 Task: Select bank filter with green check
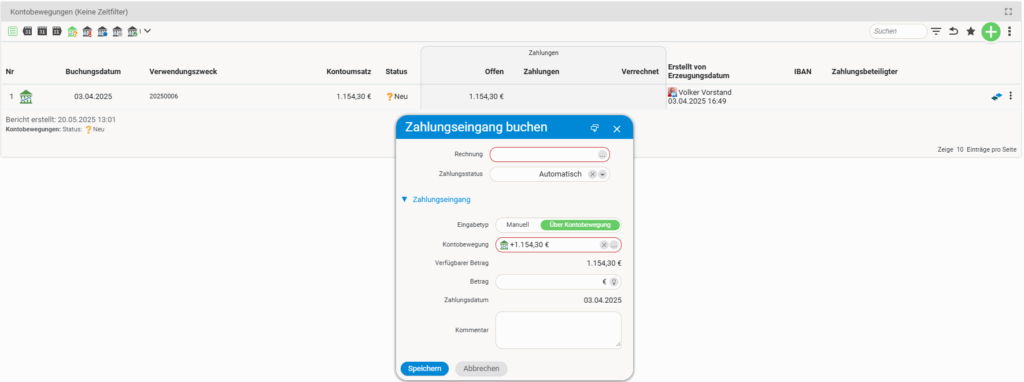tap(132, 31)
